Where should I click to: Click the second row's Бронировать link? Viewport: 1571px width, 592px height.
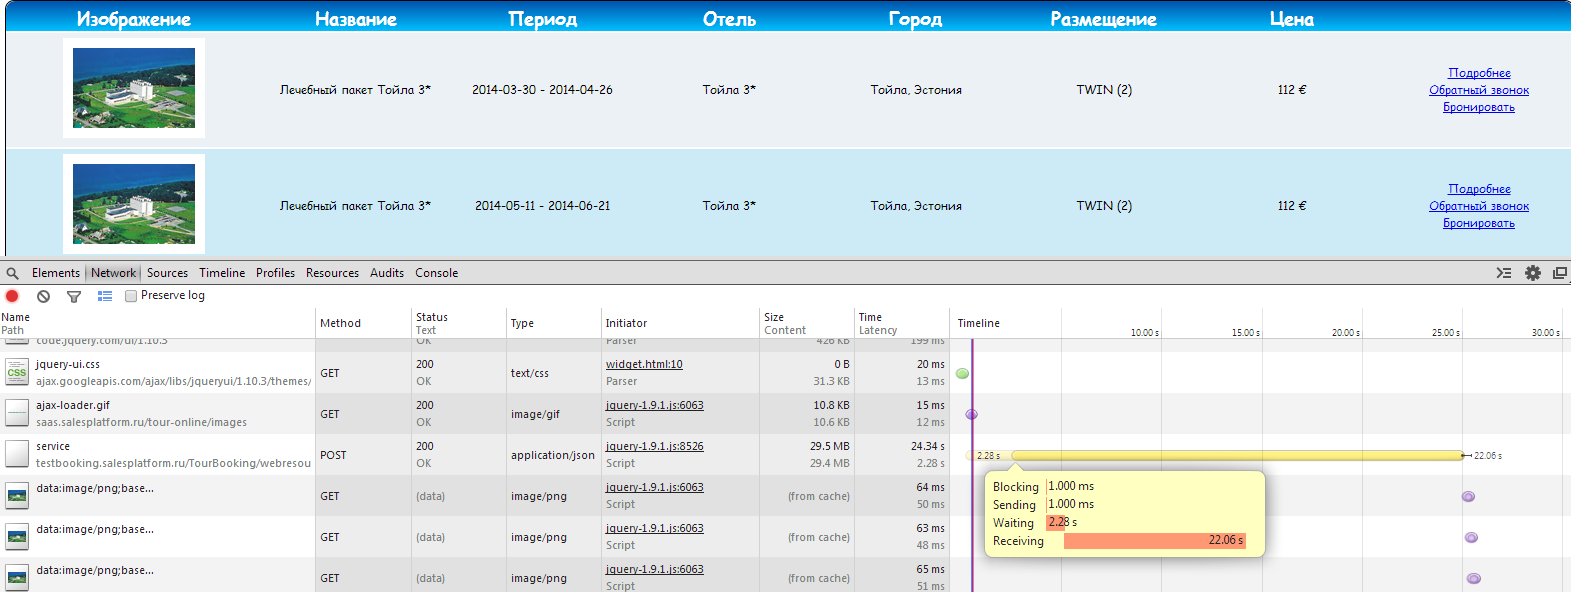click(1478, 223)
